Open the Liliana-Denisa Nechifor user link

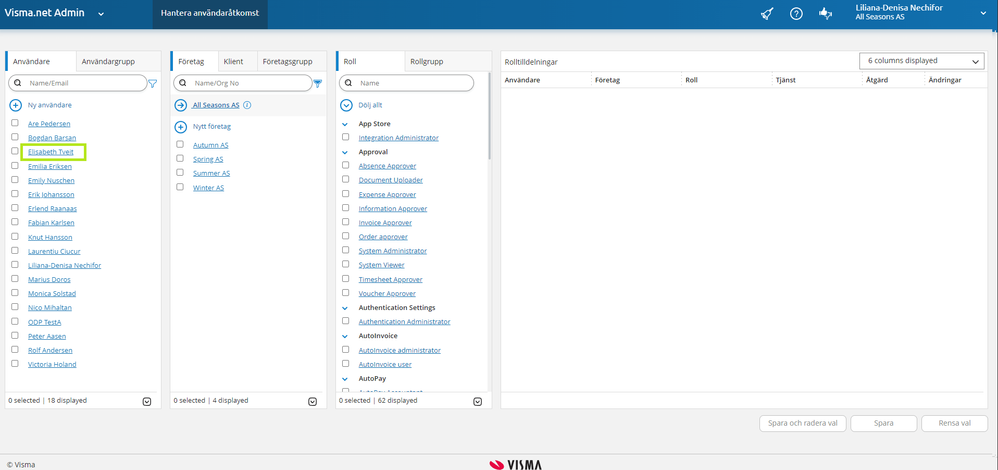pyautogui.click(x=64, y=265)
